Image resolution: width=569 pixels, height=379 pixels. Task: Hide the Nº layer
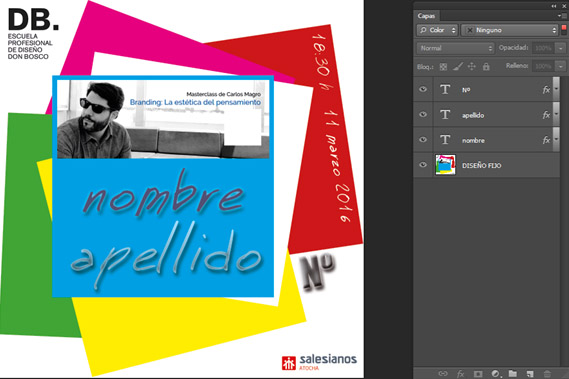423,89
